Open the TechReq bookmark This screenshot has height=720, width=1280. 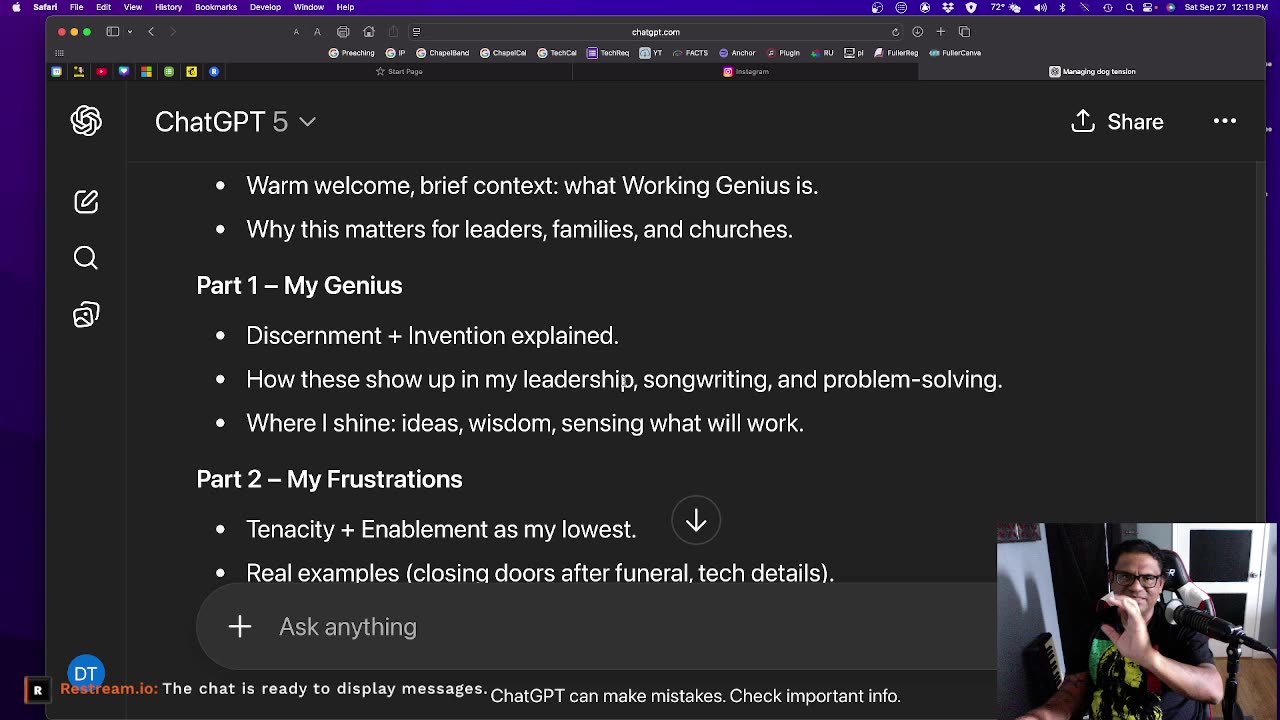click(608, 53)
